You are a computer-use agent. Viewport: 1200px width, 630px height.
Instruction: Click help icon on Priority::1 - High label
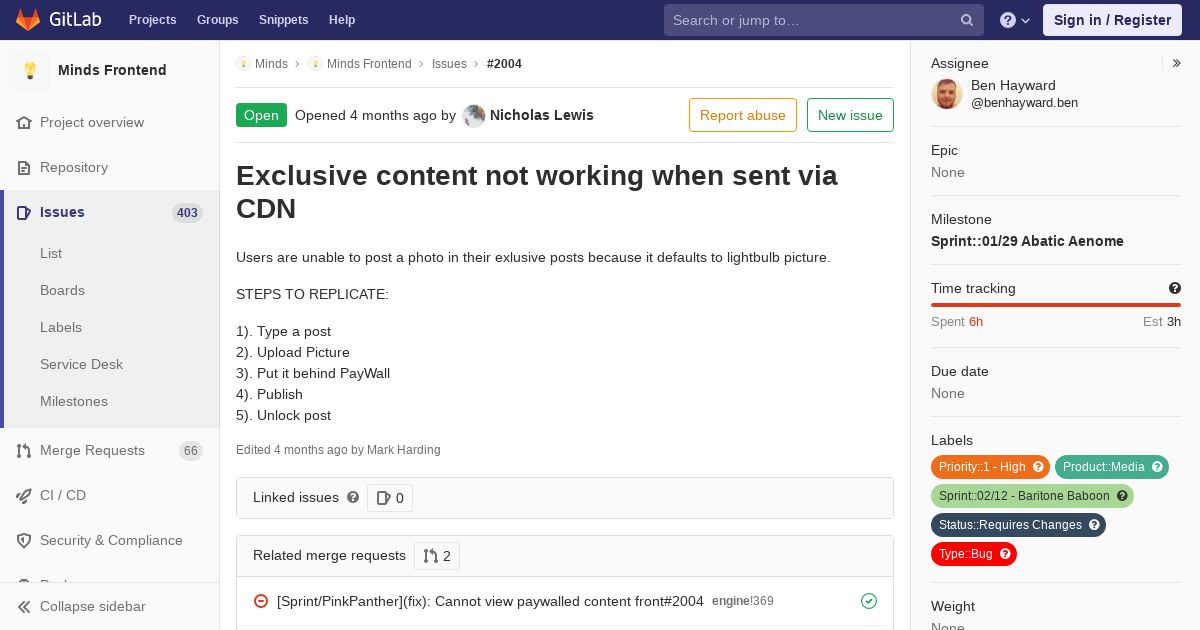1038,467
